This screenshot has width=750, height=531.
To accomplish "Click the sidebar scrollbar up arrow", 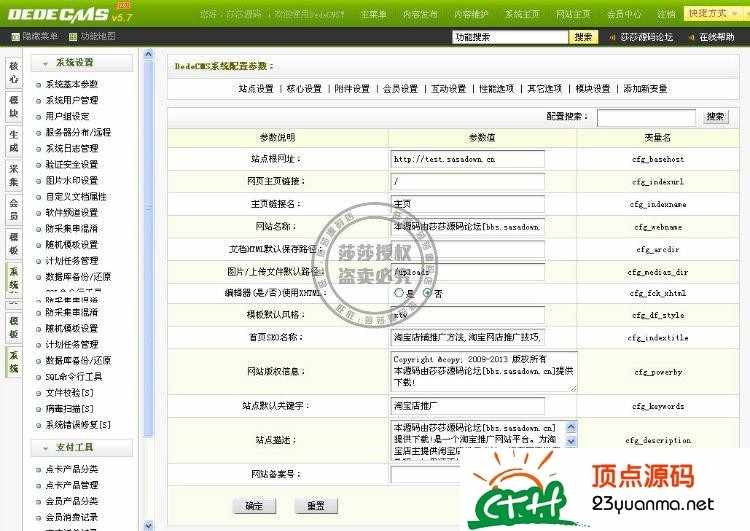I will pyautogui.click(x=148, y=55).
